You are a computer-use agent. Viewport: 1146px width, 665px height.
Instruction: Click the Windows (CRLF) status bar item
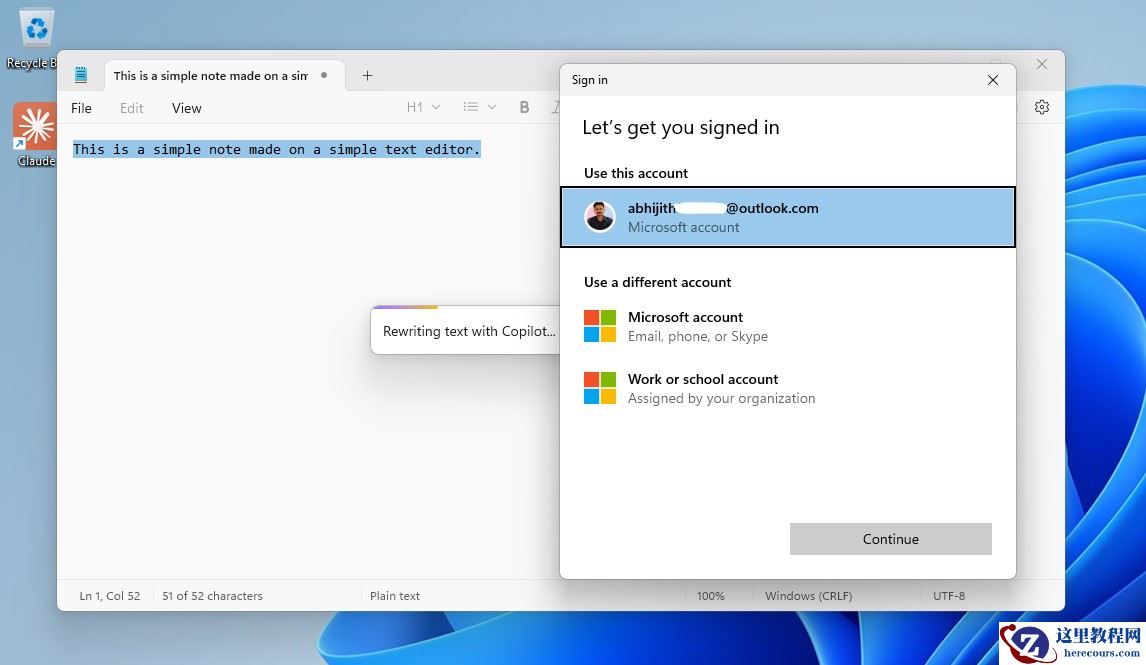pyautogui.click(x=808, y=595)
